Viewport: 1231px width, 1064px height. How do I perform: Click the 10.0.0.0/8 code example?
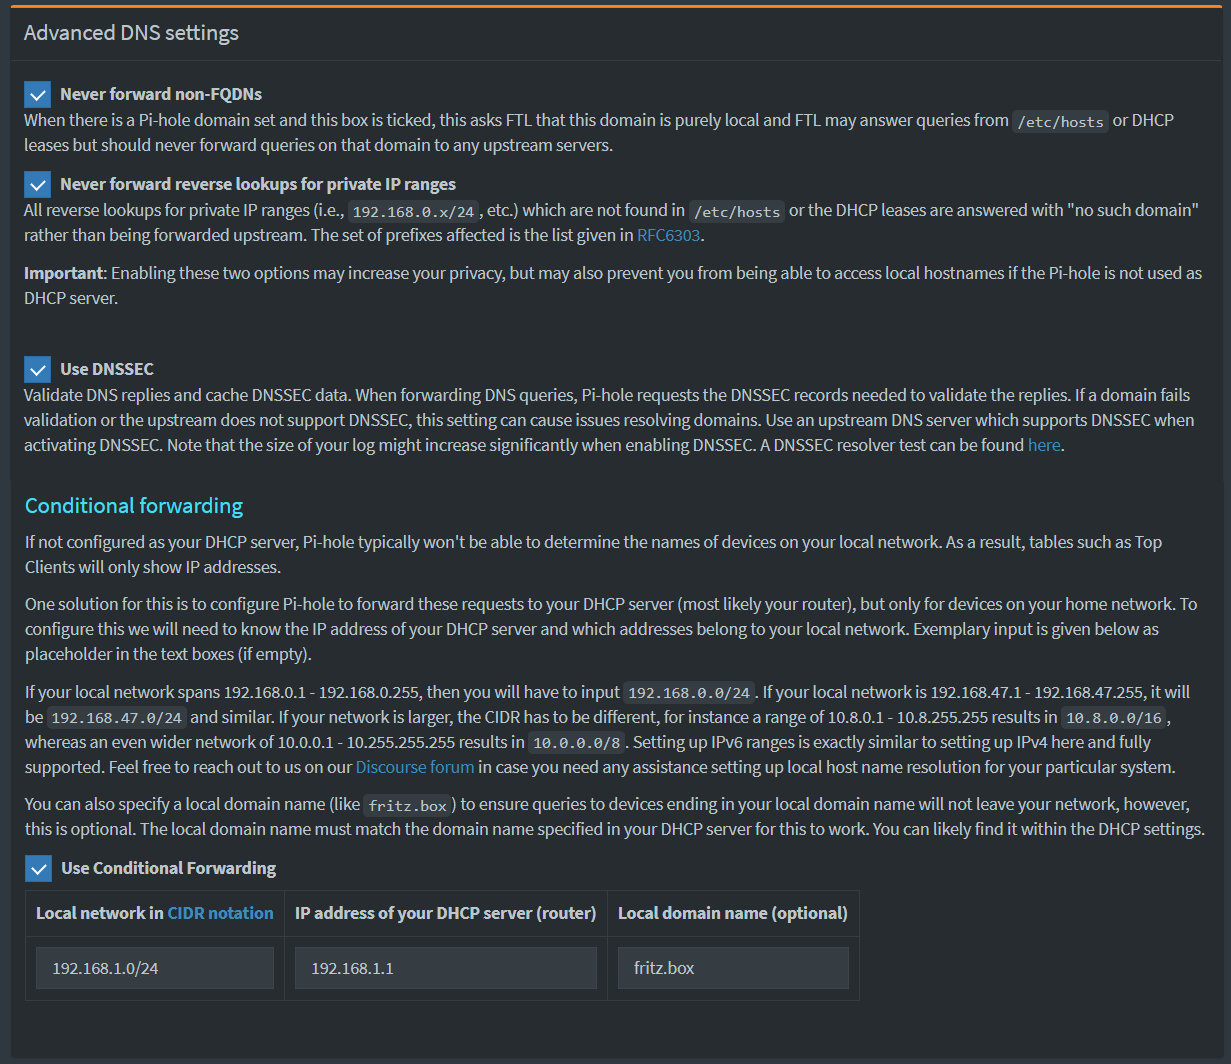point(577,743)
